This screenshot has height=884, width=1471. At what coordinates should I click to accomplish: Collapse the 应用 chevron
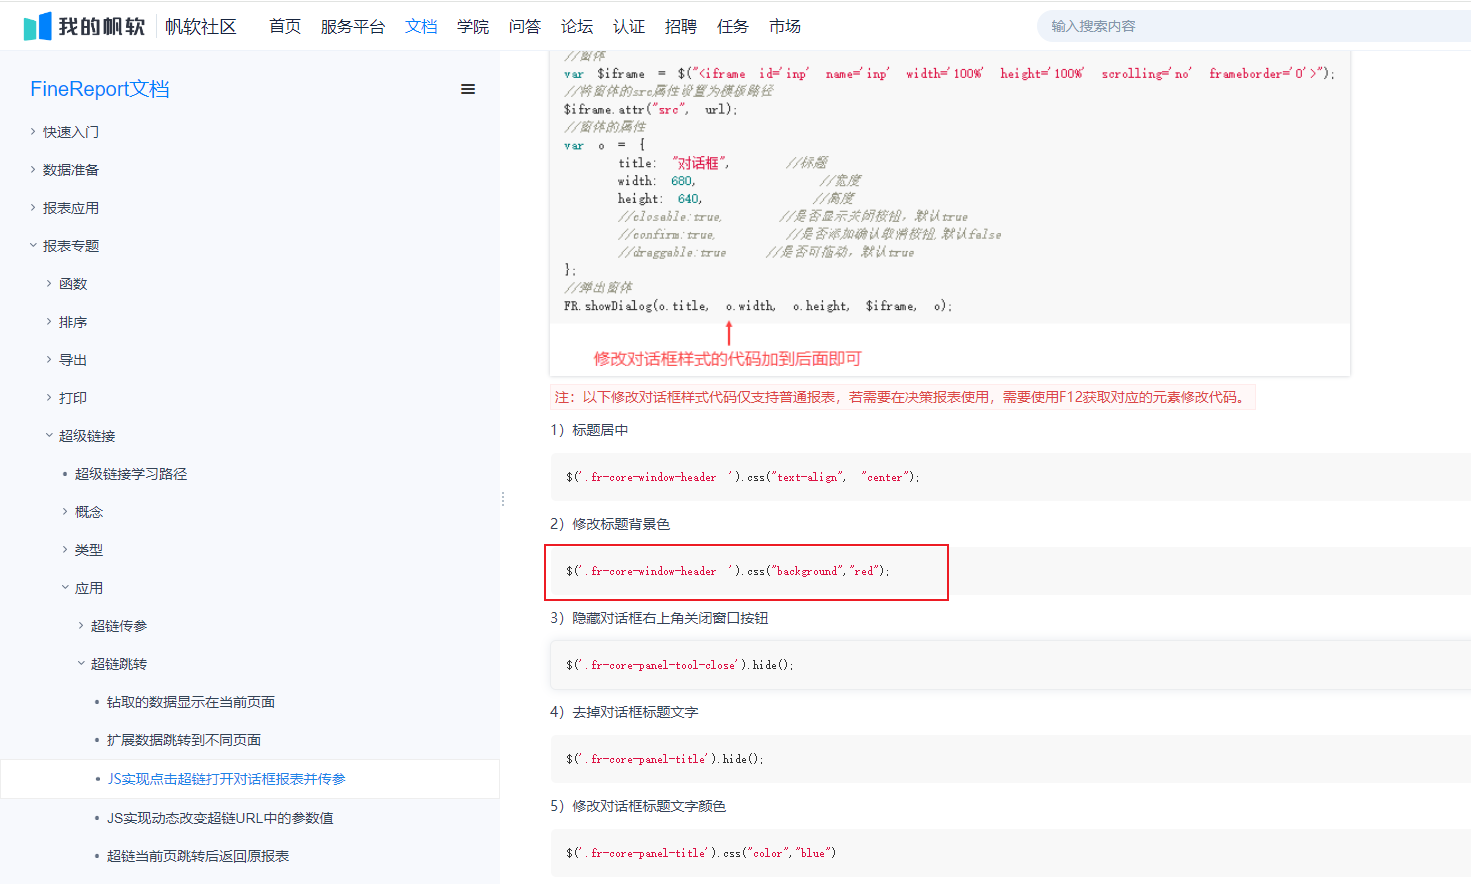tap(65, 587)
